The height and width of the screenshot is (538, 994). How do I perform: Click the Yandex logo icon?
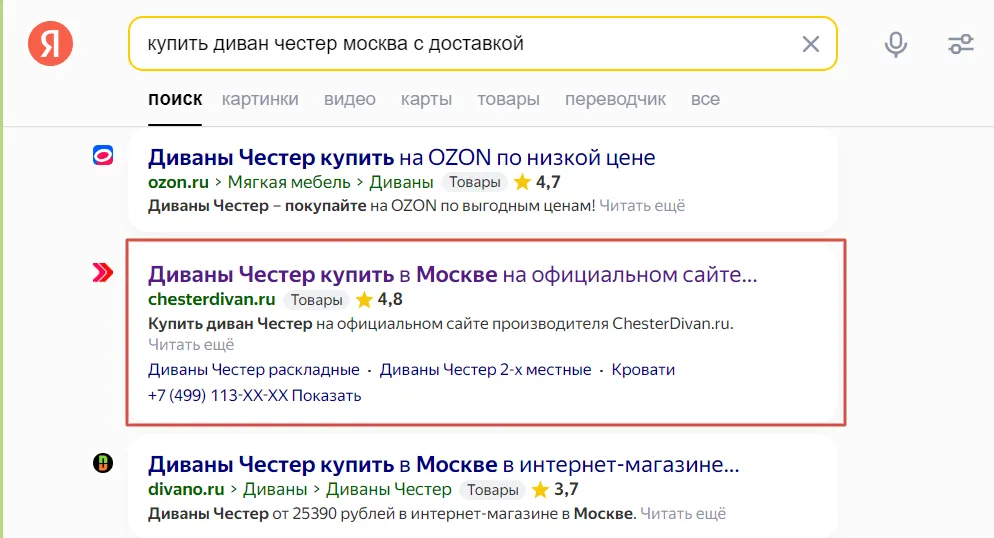tap(50, 44)
